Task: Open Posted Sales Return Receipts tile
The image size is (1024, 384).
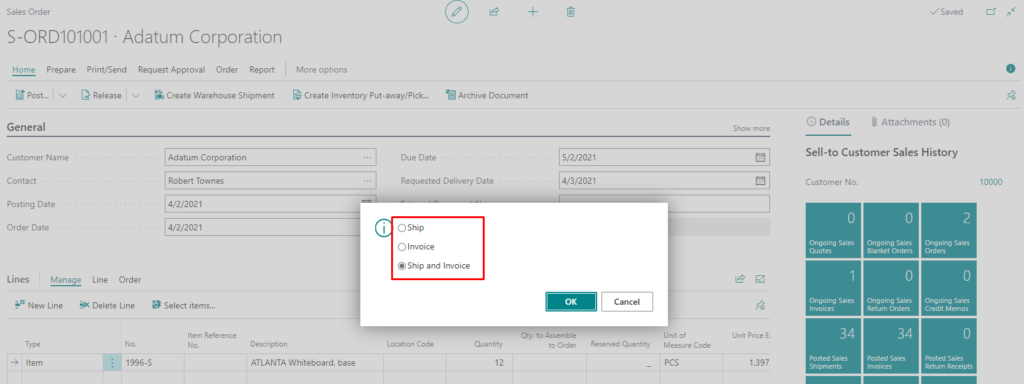Action: (949, 346)
